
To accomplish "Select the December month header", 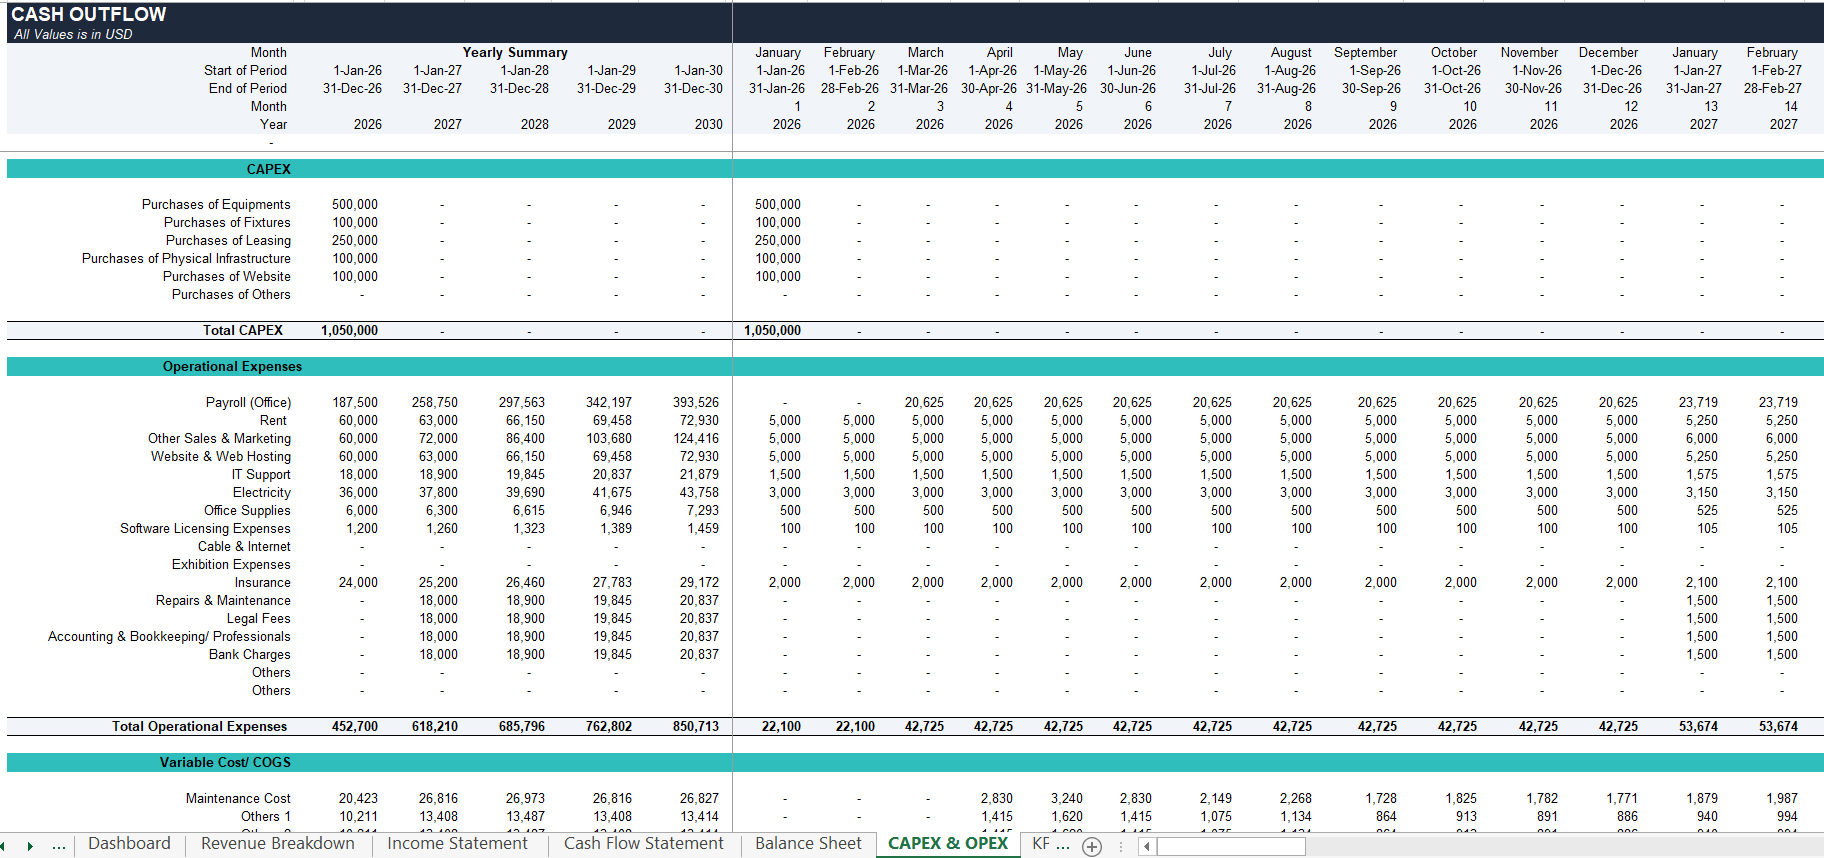I will 1608,52.
